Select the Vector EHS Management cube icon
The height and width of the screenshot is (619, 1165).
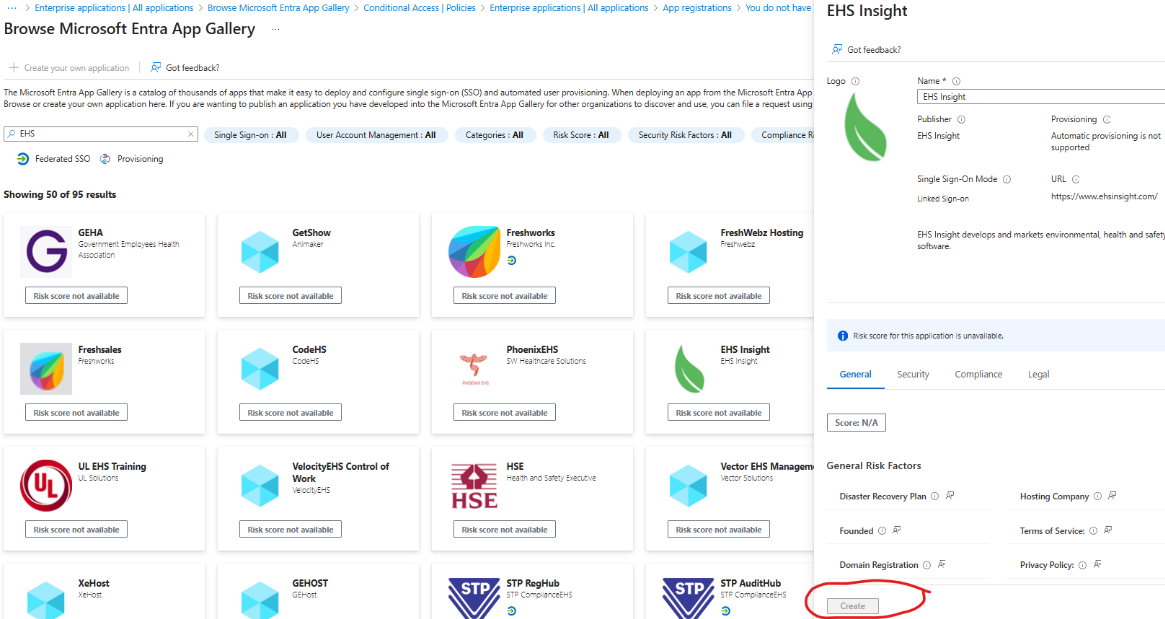[688, 485]
